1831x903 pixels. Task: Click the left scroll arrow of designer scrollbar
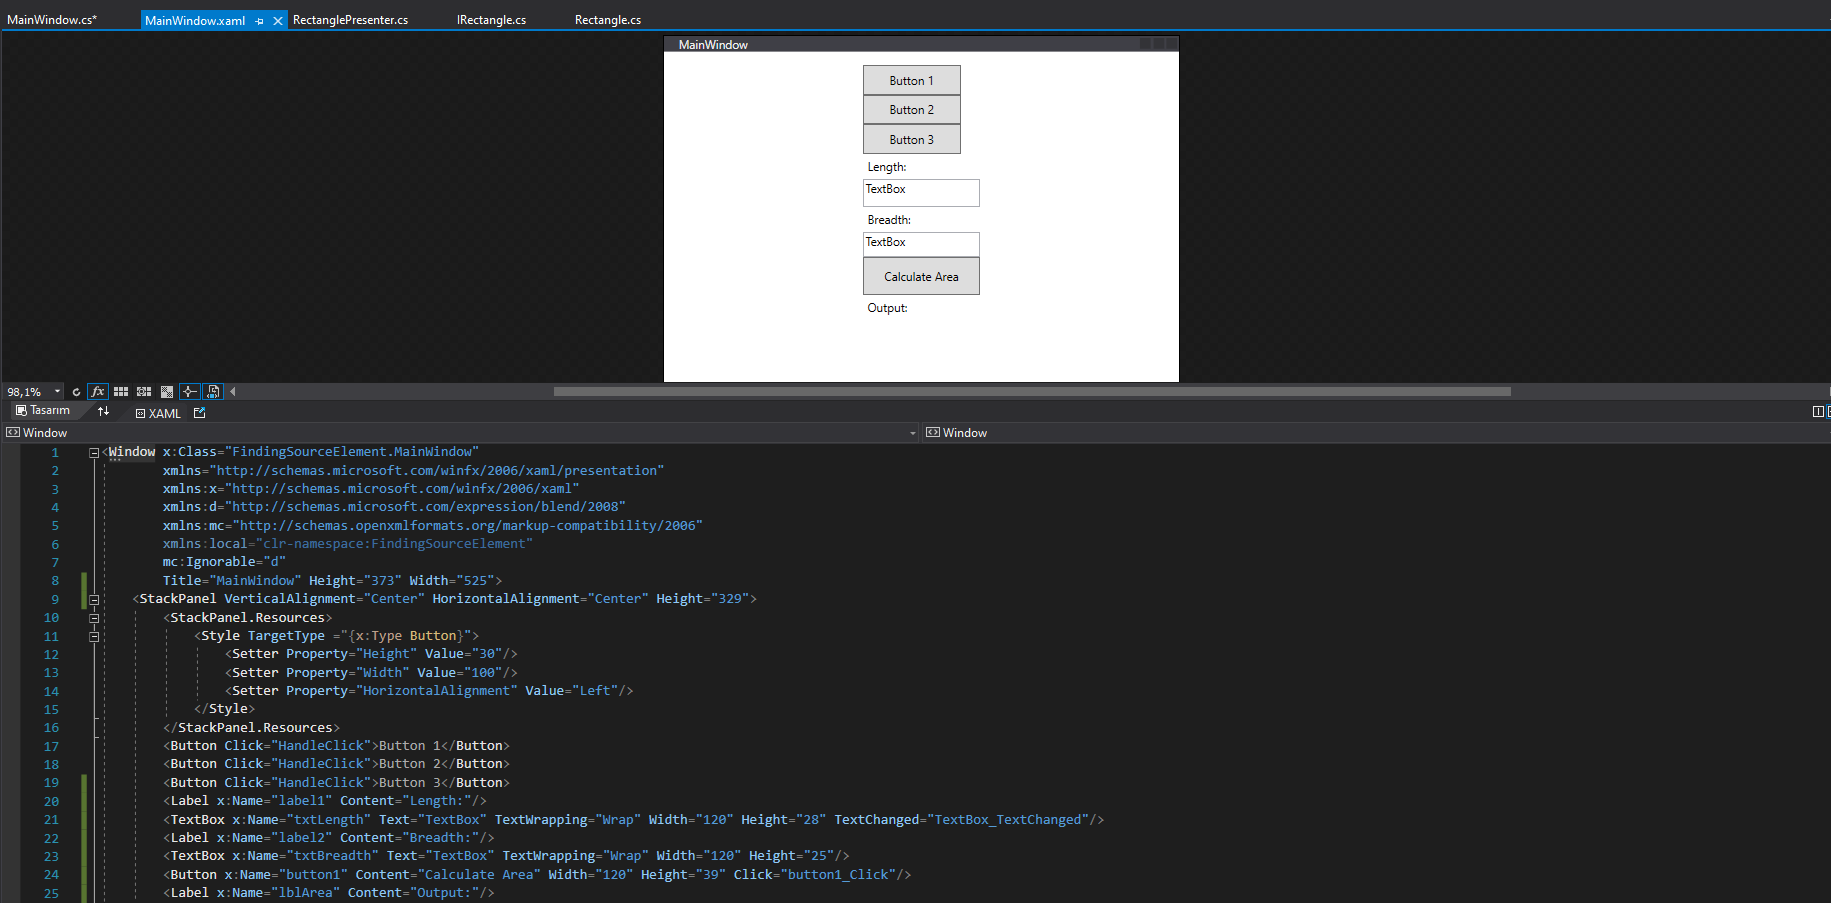click(233, 392)
